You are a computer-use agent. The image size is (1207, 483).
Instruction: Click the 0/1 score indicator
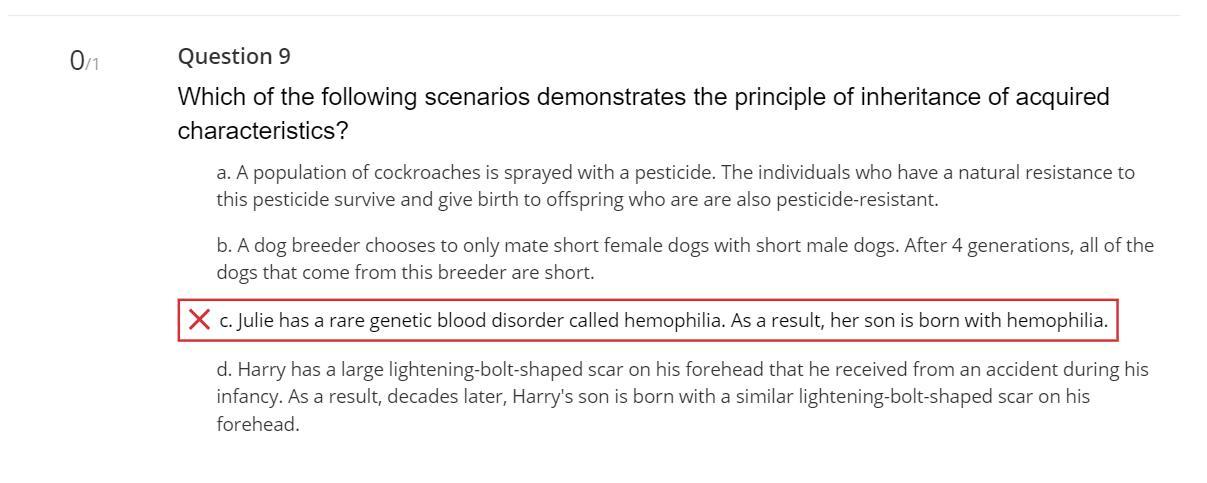click(x=84, y=62)
